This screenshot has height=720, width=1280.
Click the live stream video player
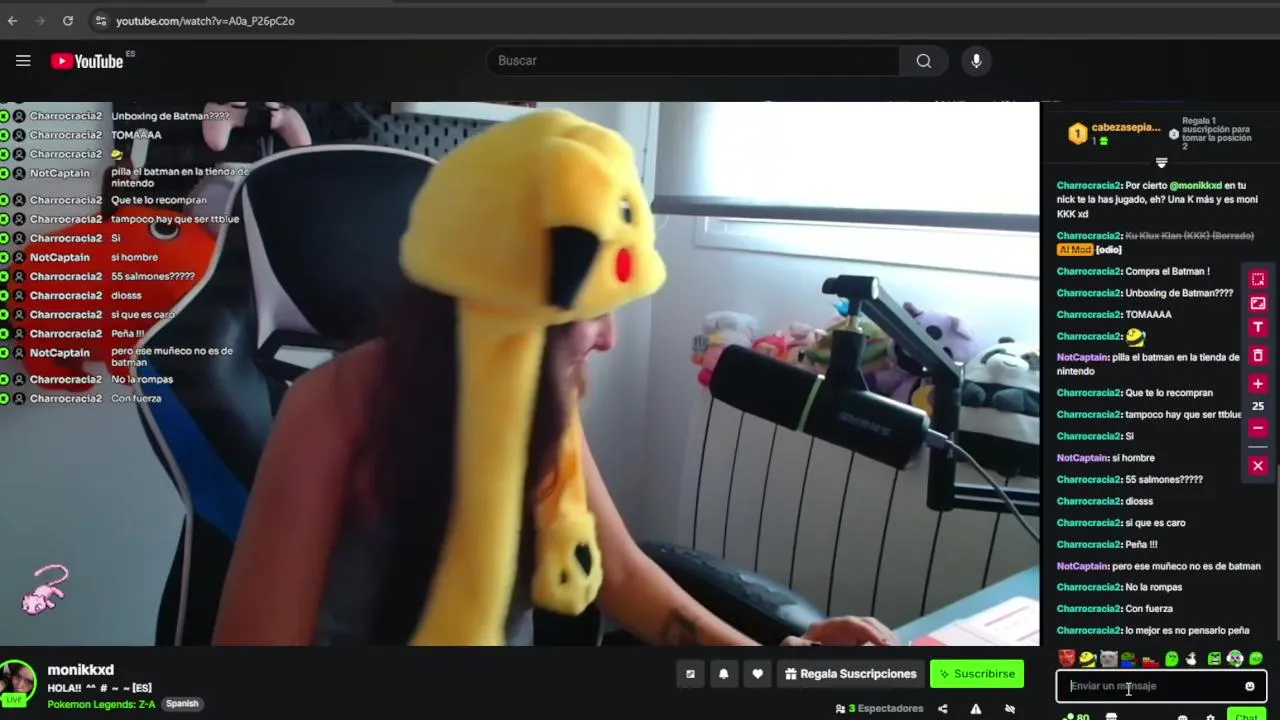[x=520, y=373]
